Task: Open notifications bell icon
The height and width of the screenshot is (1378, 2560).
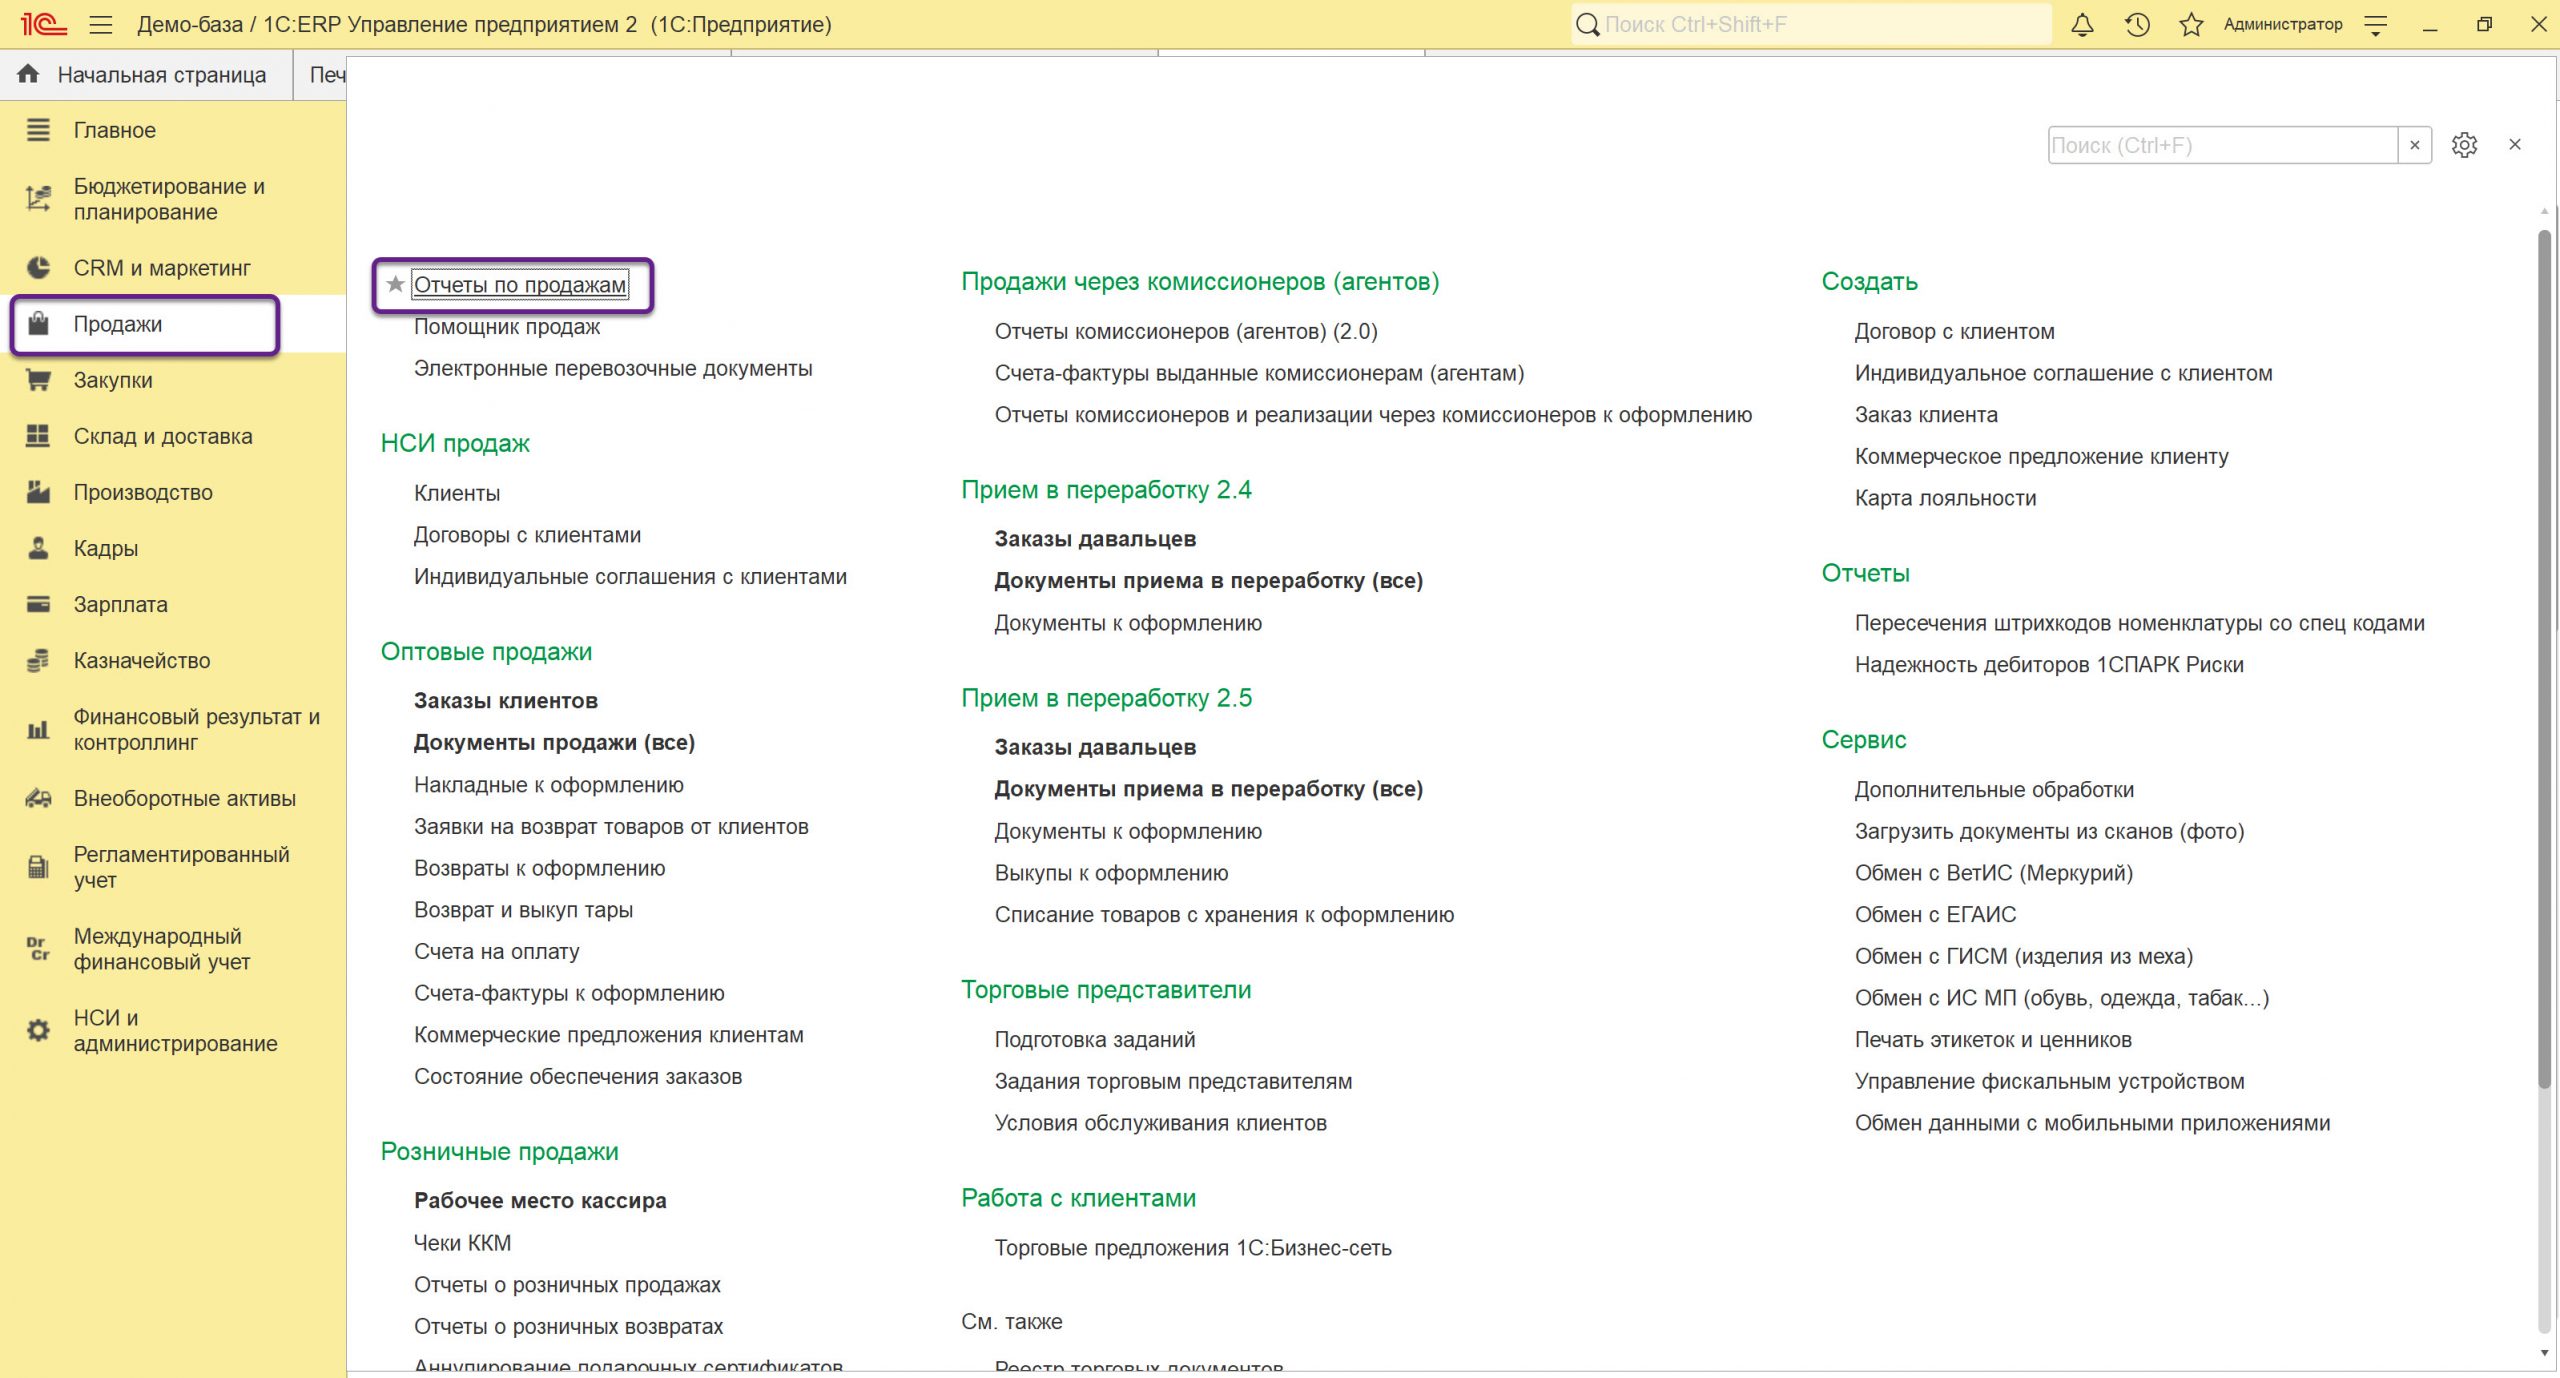Action: click(x=2082, y=25)
